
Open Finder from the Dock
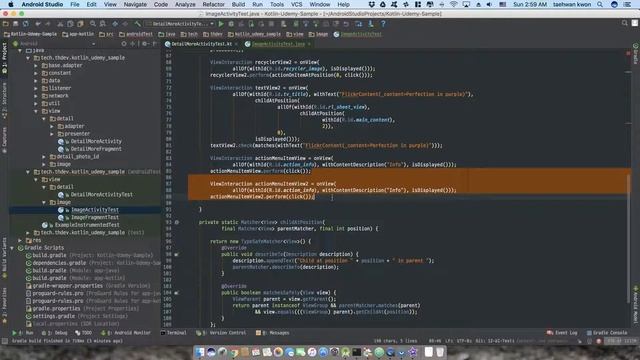point(200,352)
